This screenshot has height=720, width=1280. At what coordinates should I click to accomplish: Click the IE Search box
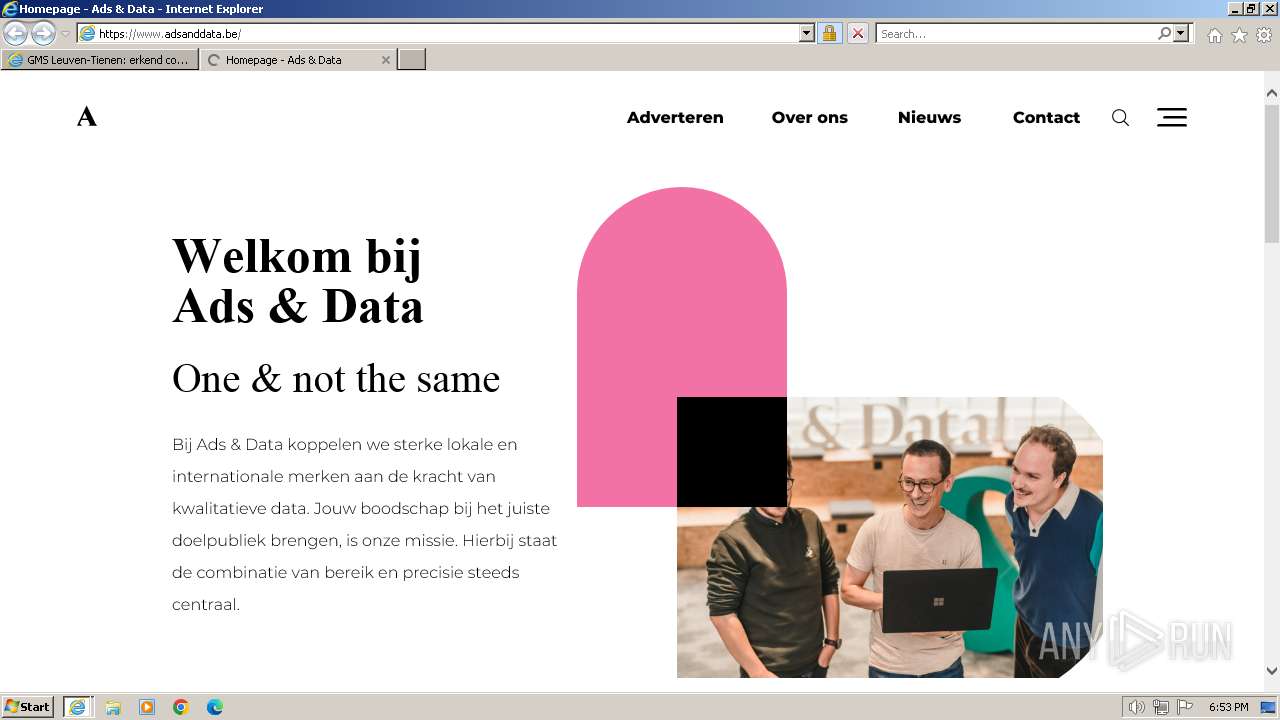pyautogui.click(x=1016, y=33)
